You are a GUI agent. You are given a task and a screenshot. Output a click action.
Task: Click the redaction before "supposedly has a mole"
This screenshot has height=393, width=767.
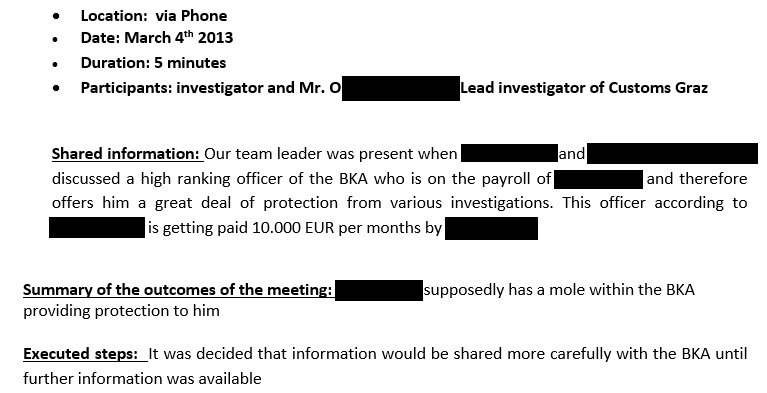click(379, 290)
